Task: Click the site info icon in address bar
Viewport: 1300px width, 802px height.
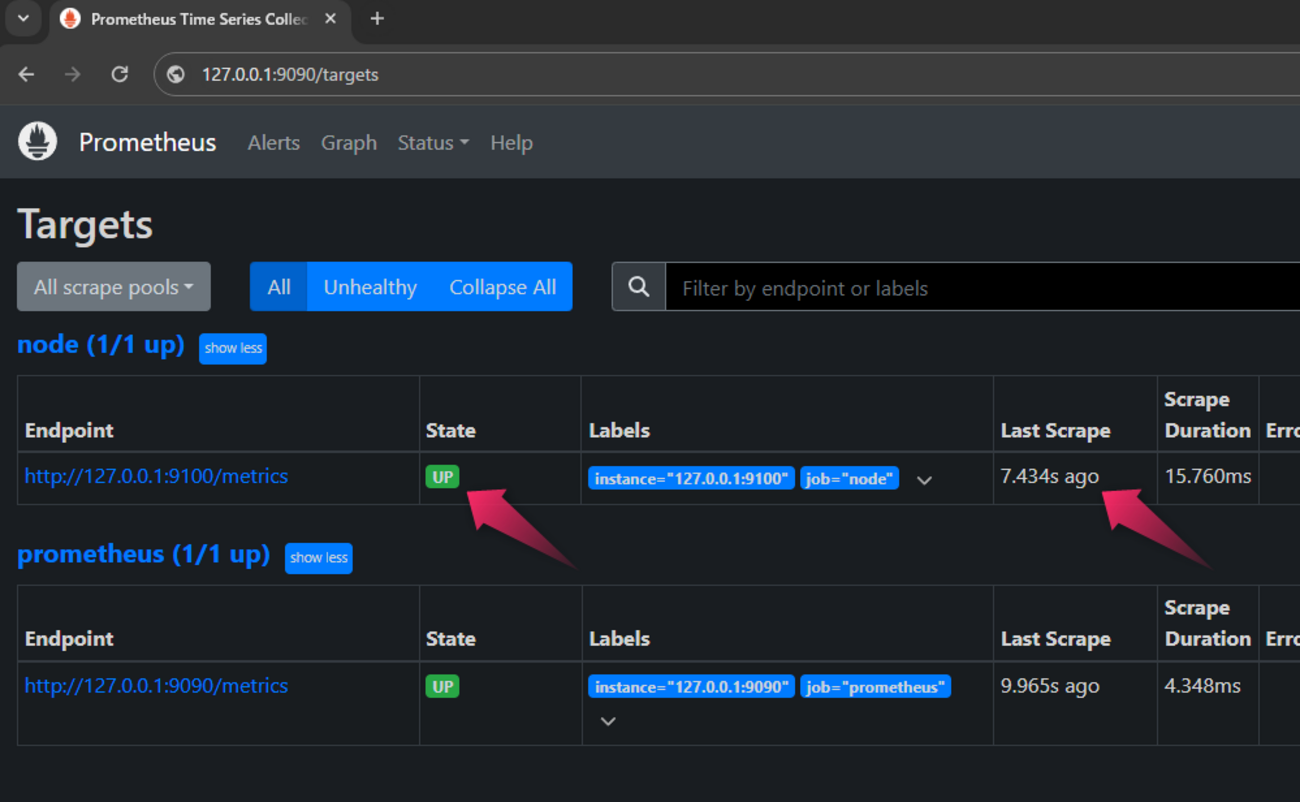Action: pyautogui.click(x=176, y=74)
